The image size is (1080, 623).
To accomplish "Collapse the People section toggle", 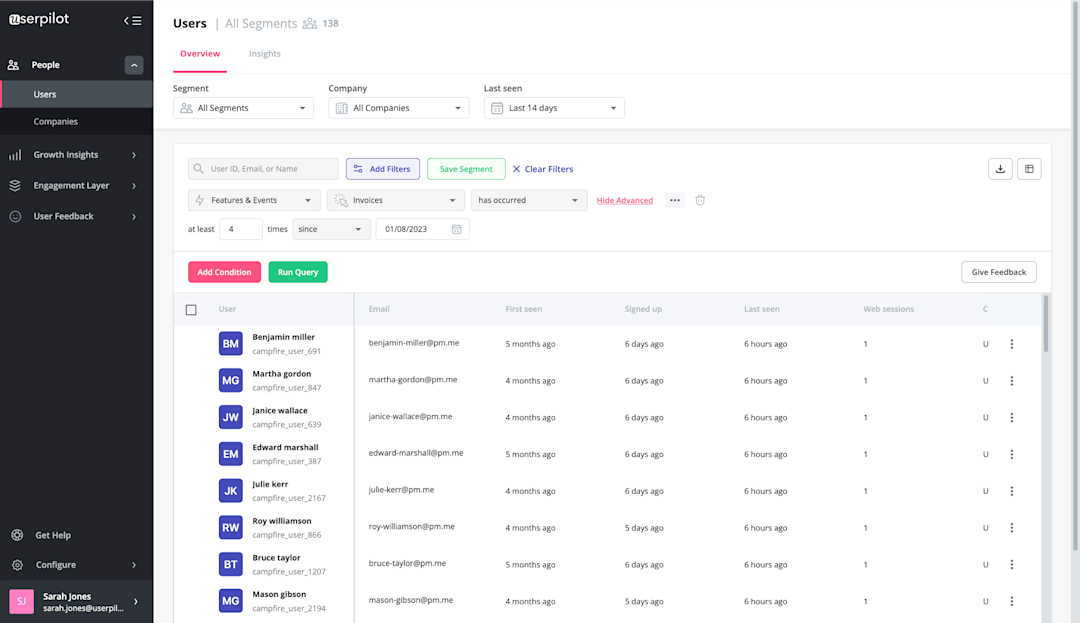I will (x=134, y=65).
